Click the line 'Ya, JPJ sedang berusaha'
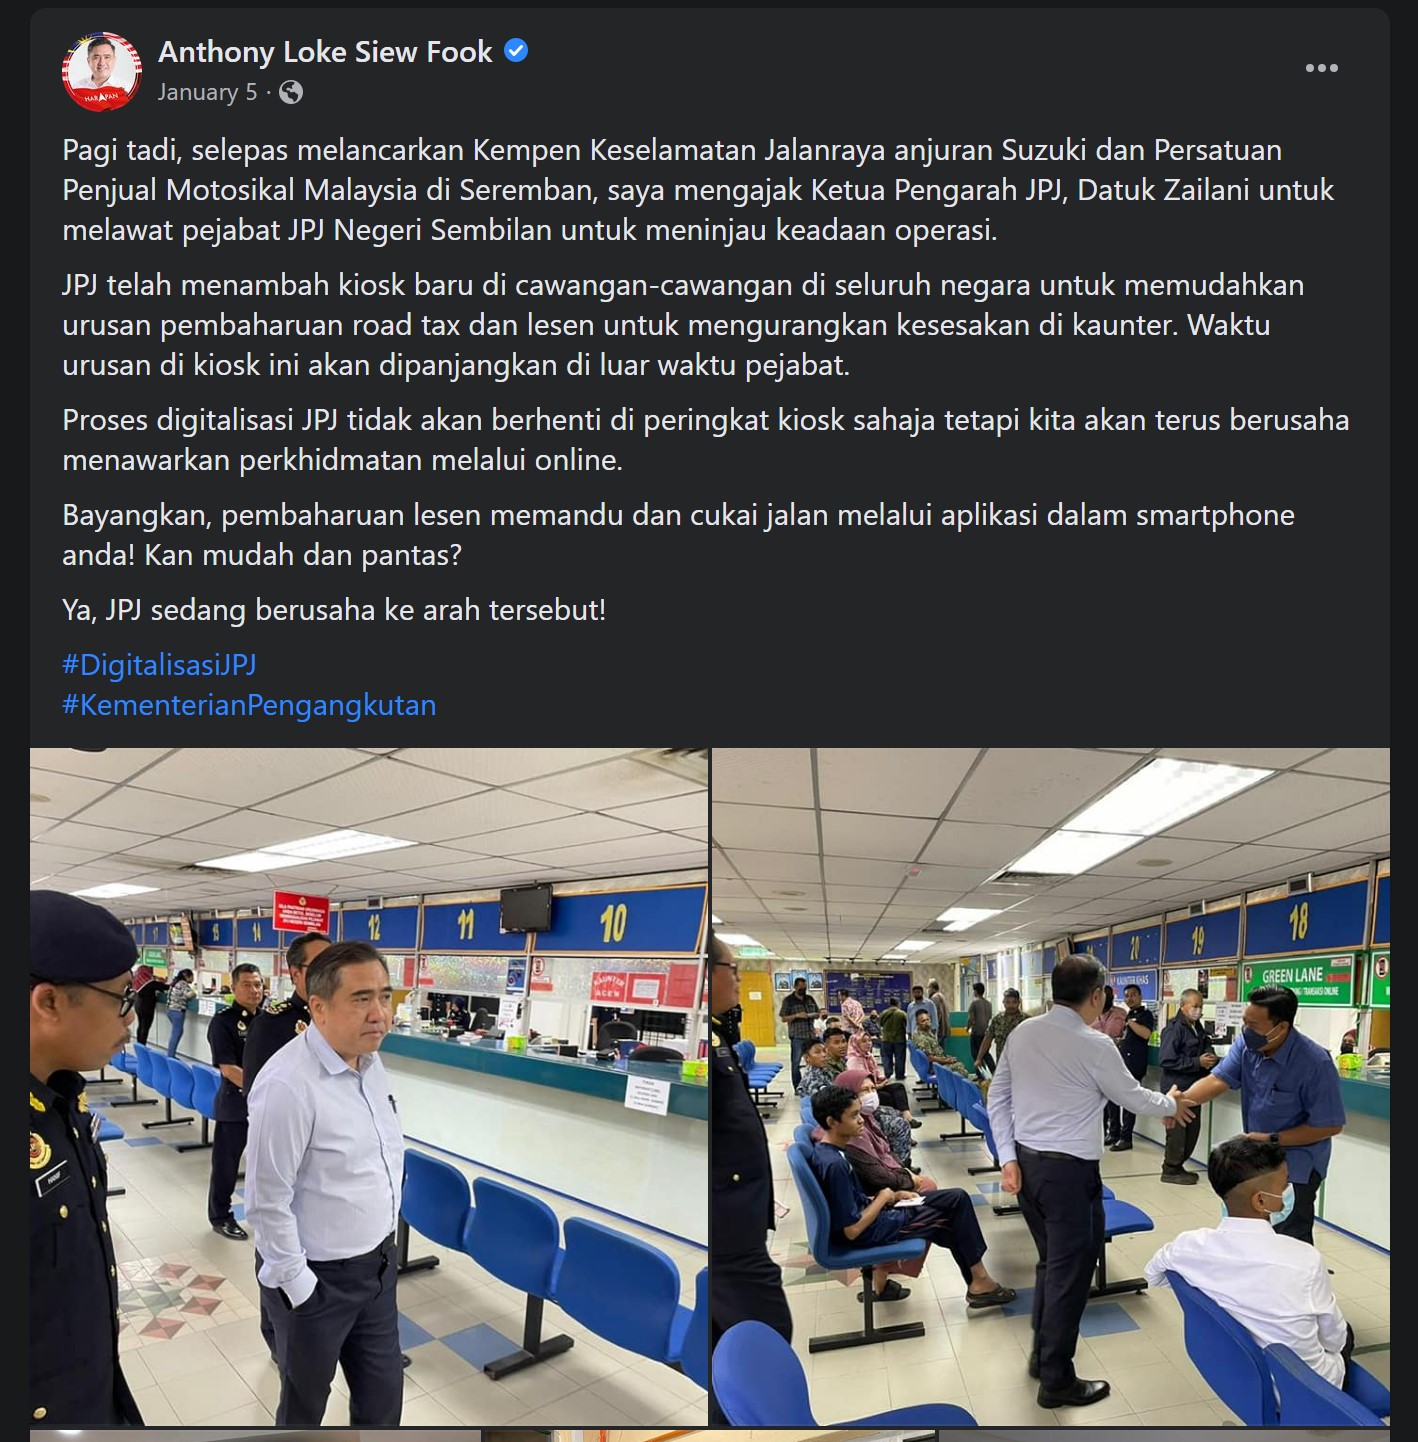Screen dimensions: 1418x1442 pos(334,610)
